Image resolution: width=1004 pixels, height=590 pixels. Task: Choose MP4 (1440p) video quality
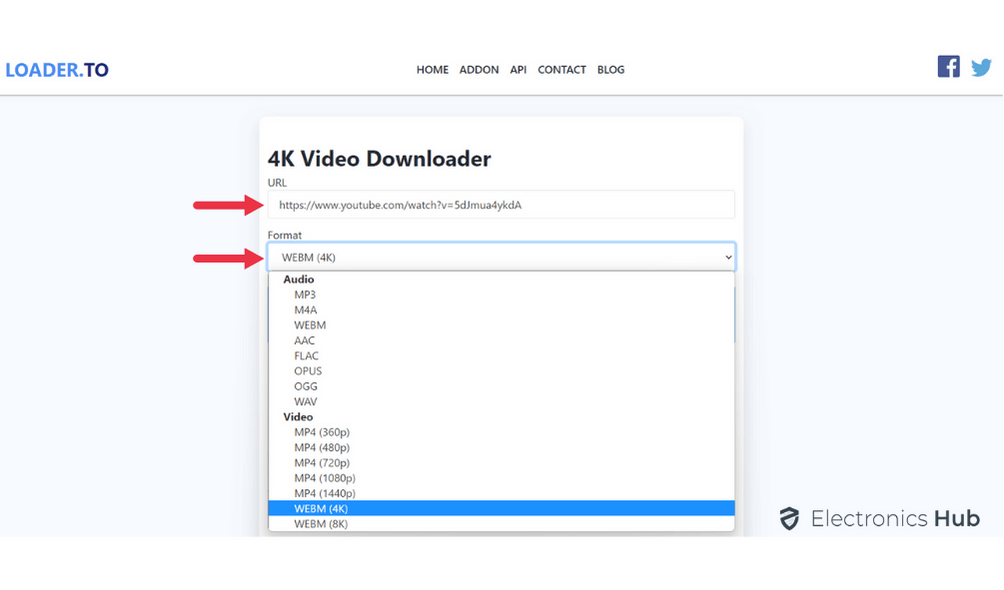click(501, 493)
